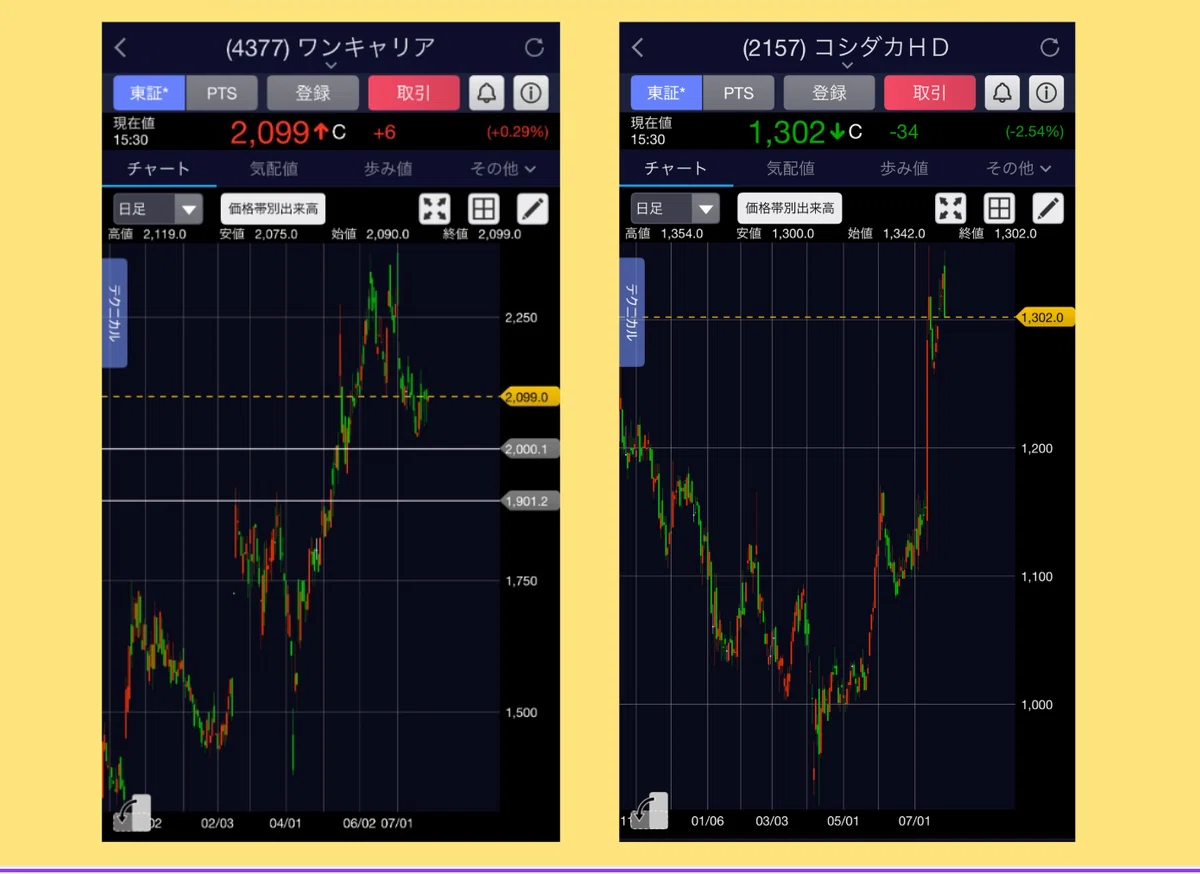Open テクニカル side panel on コシダカHD

(632, 313)
